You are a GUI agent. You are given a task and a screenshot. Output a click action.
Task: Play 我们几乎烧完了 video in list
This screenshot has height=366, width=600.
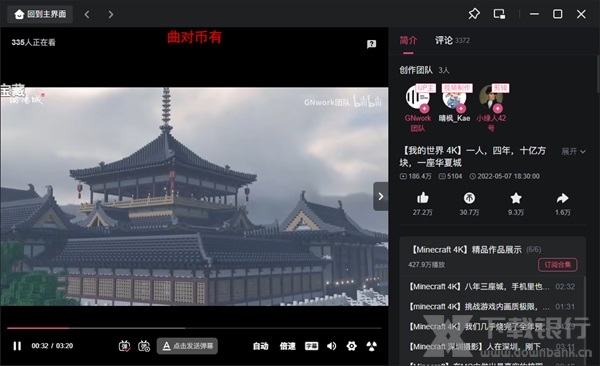click(492, 327)
